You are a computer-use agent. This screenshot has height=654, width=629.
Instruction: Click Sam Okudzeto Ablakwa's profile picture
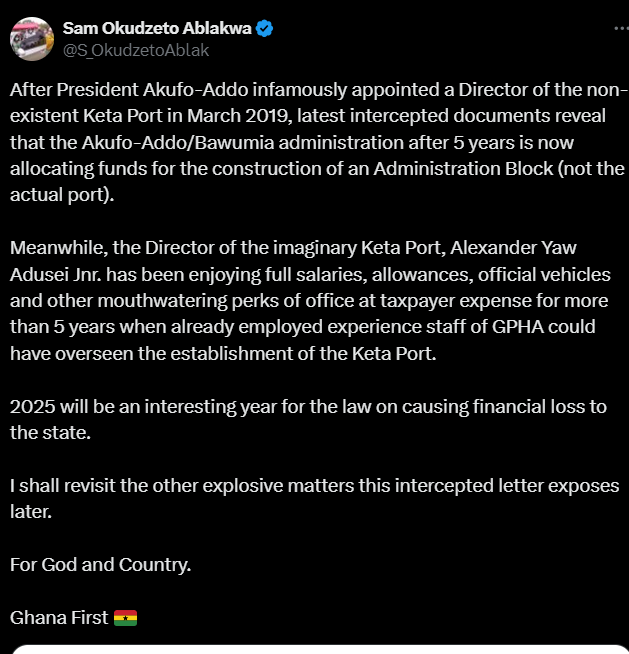[31, 37]
